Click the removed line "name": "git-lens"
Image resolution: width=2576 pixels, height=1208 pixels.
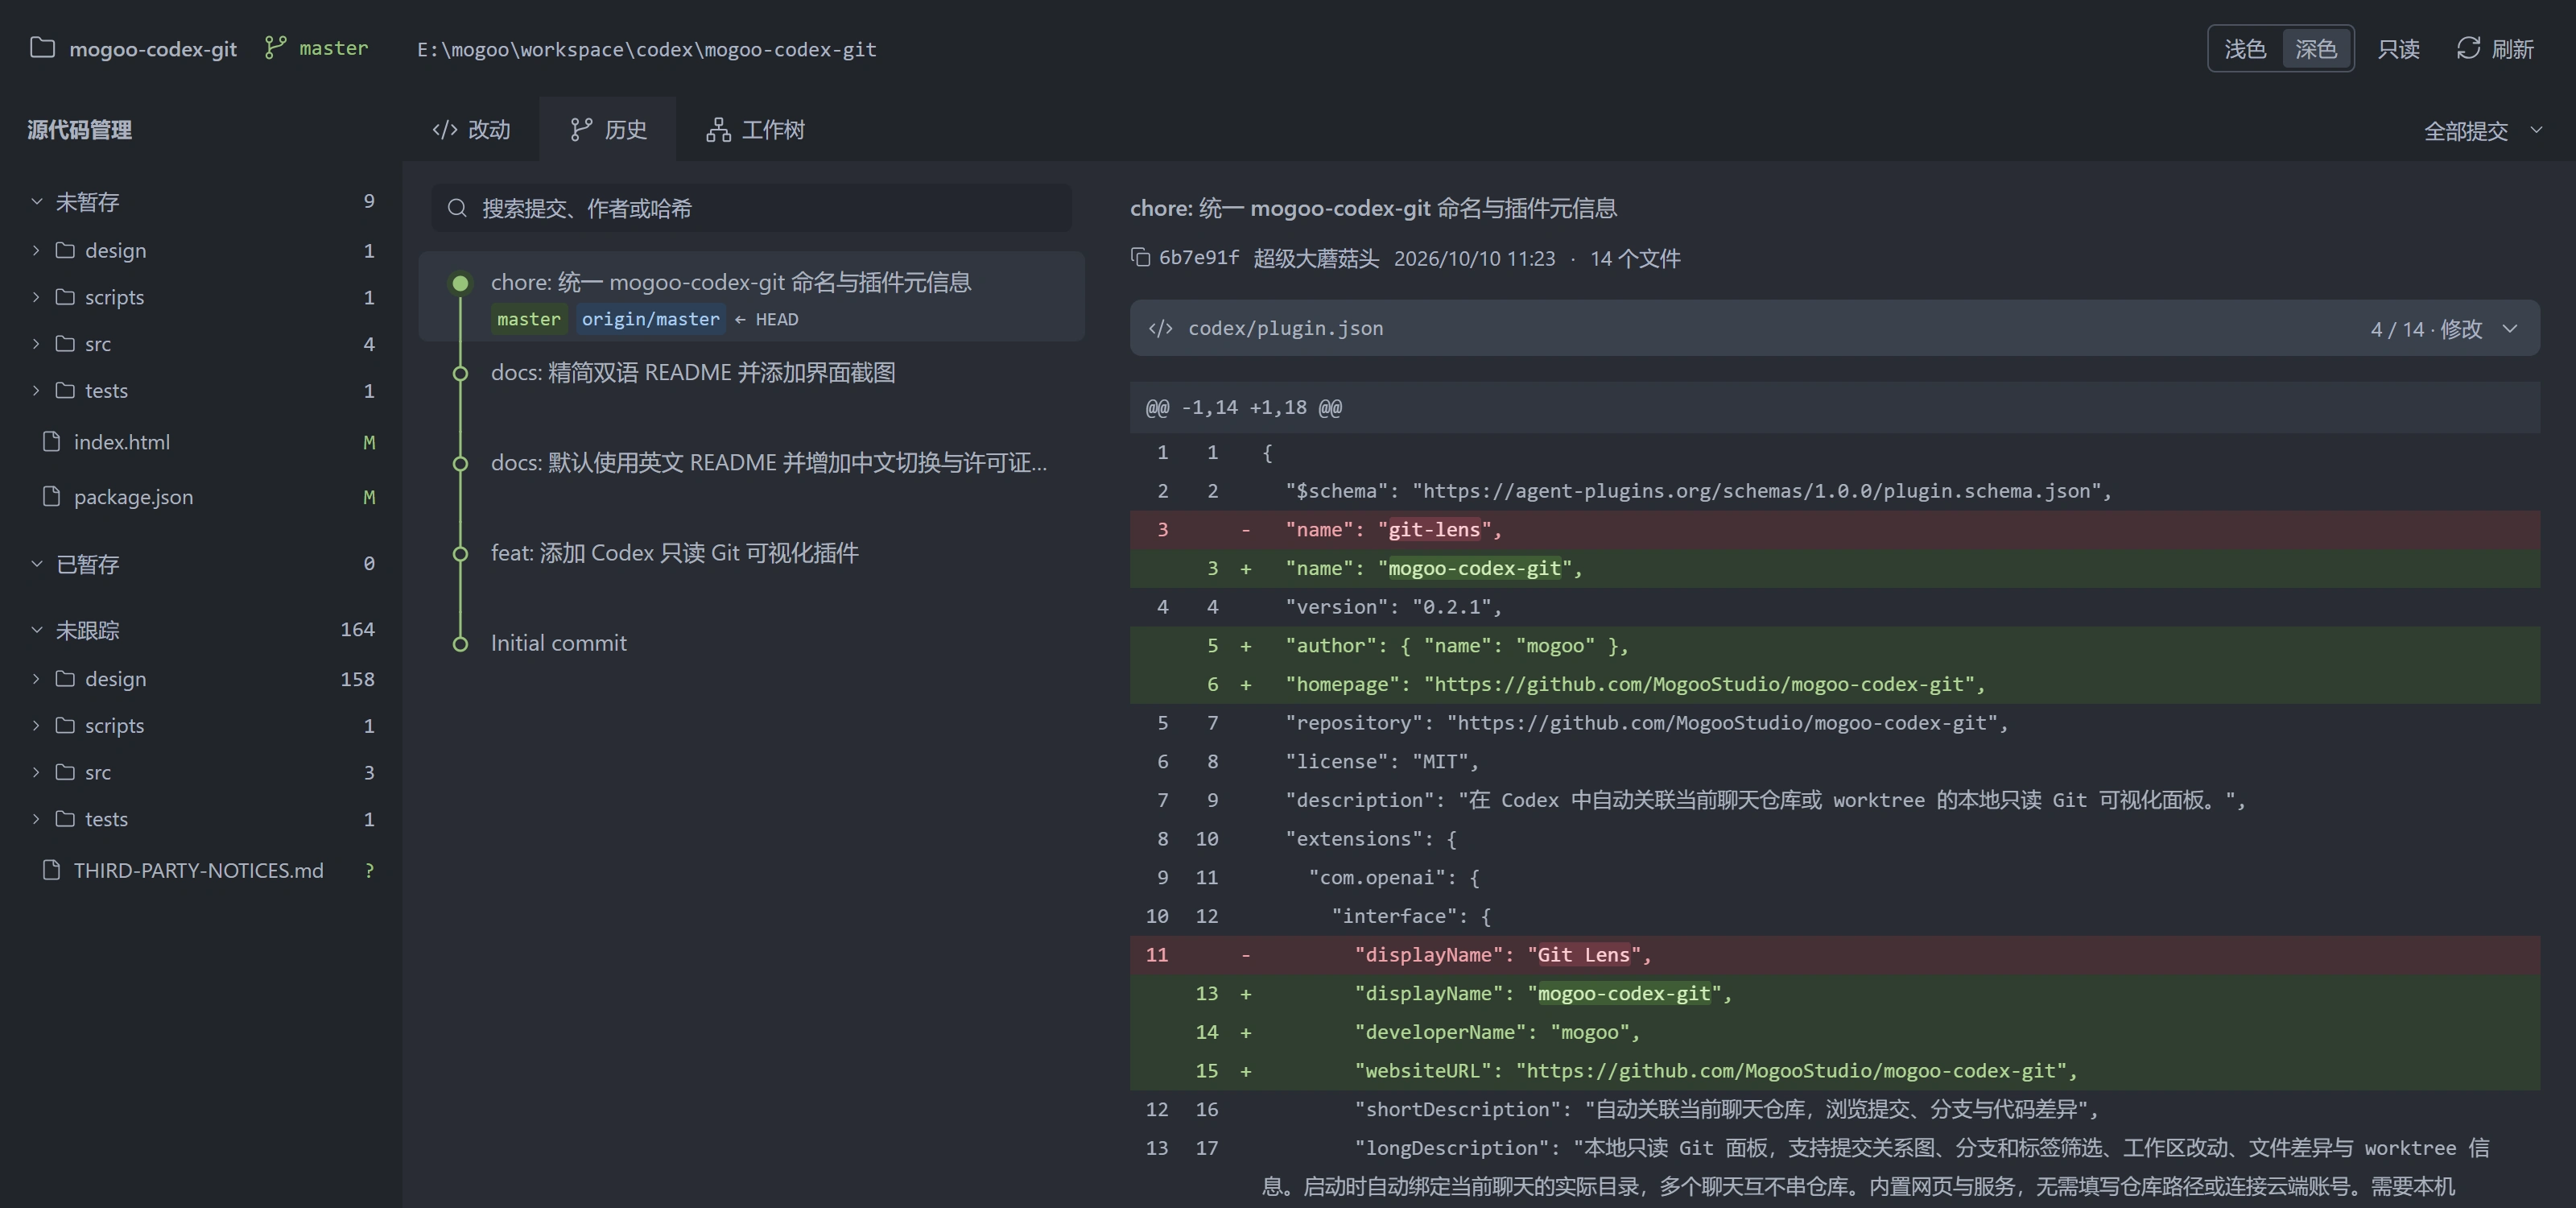(x=1835, y=529)
